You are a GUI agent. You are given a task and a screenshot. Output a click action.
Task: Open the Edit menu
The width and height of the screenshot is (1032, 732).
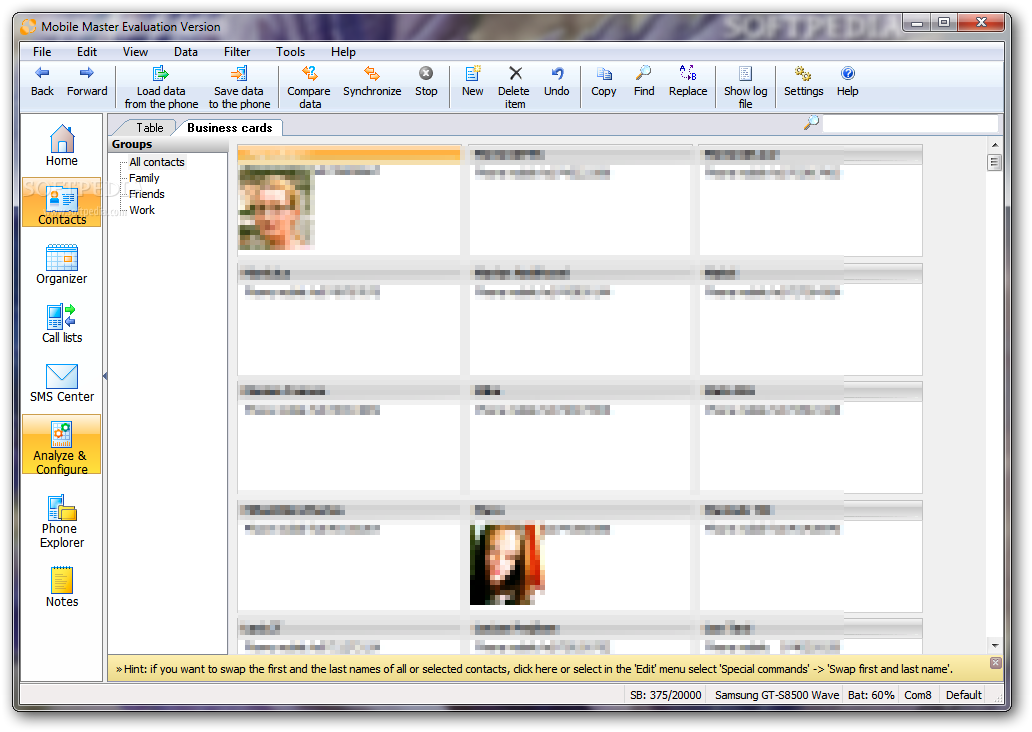pyautogui.click(x=86, y=51)
